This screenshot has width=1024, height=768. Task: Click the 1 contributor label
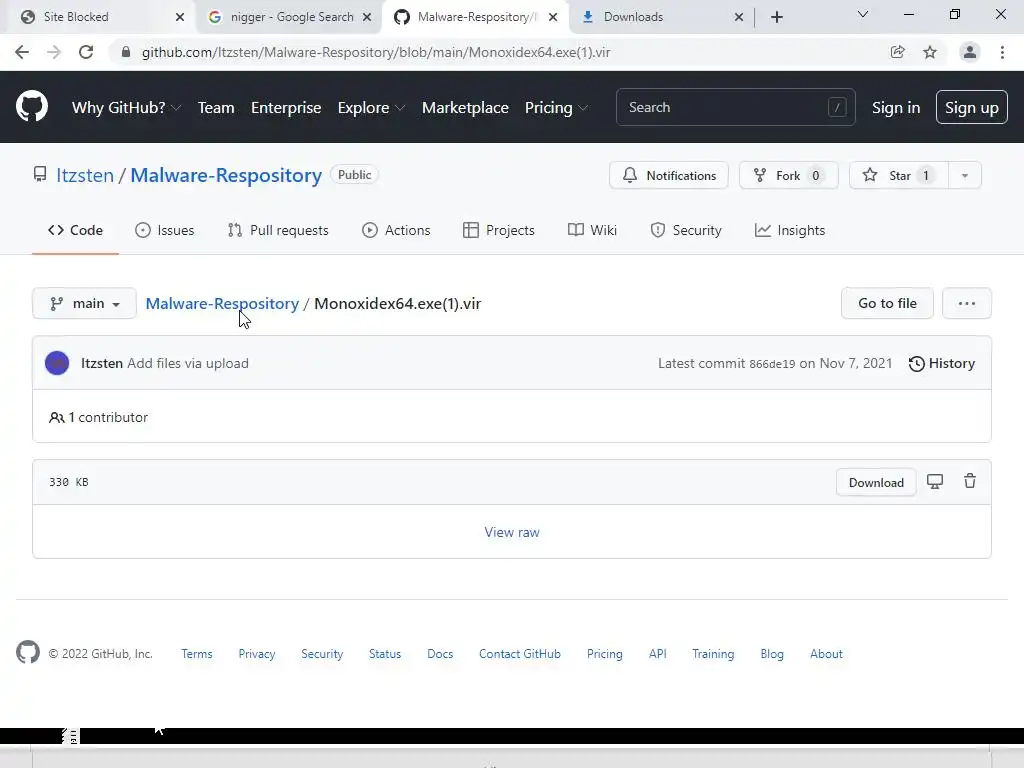99,417
